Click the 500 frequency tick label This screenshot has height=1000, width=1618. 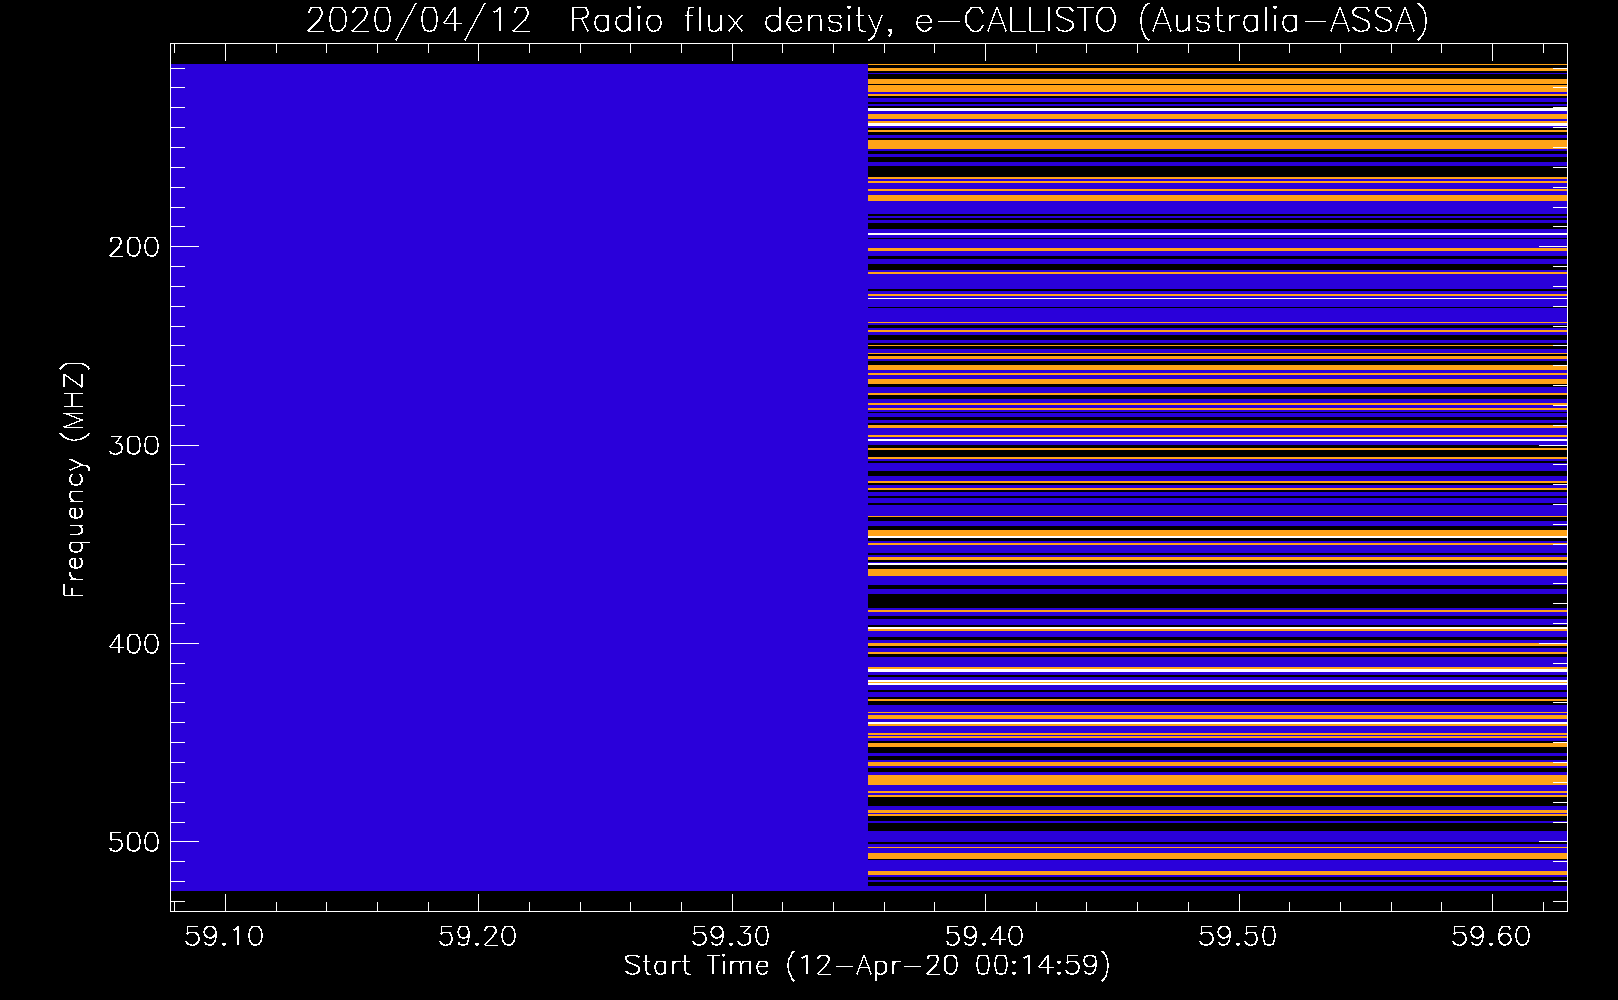coord(134,842)
